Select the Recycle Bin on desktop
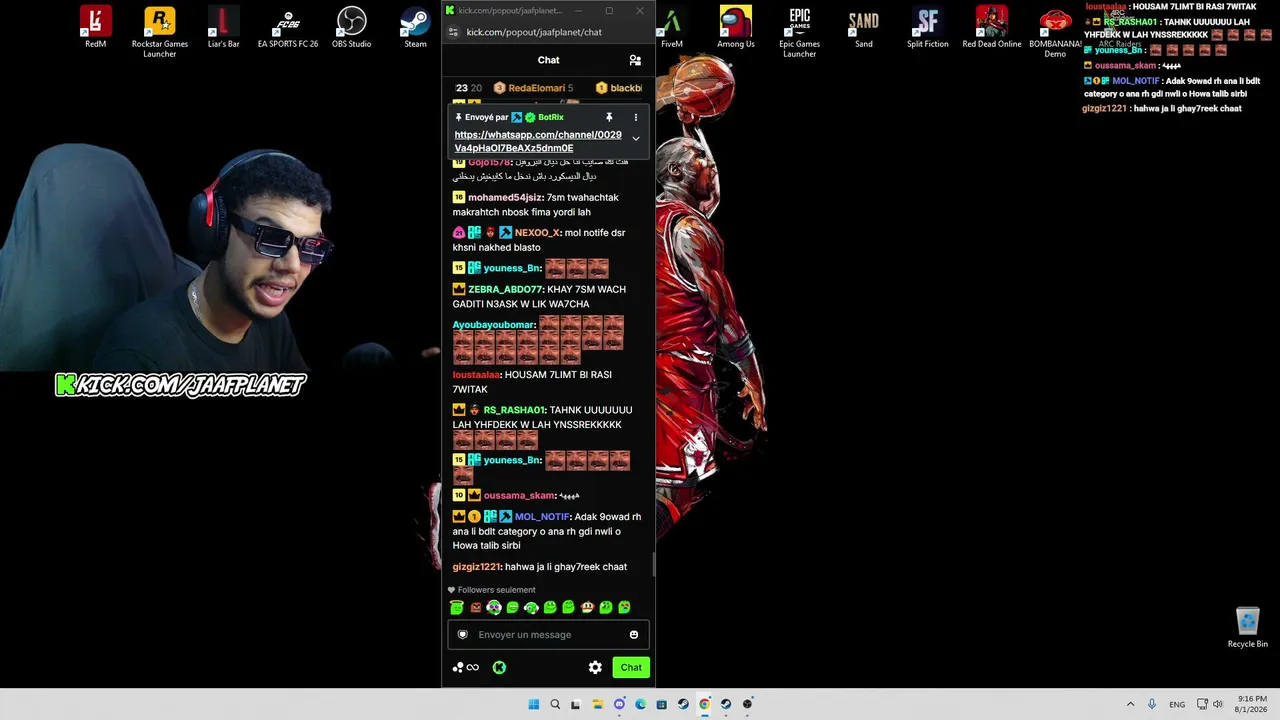Image resolution: width=1280 pixels, height=720 pixels. click(1247, 628)
